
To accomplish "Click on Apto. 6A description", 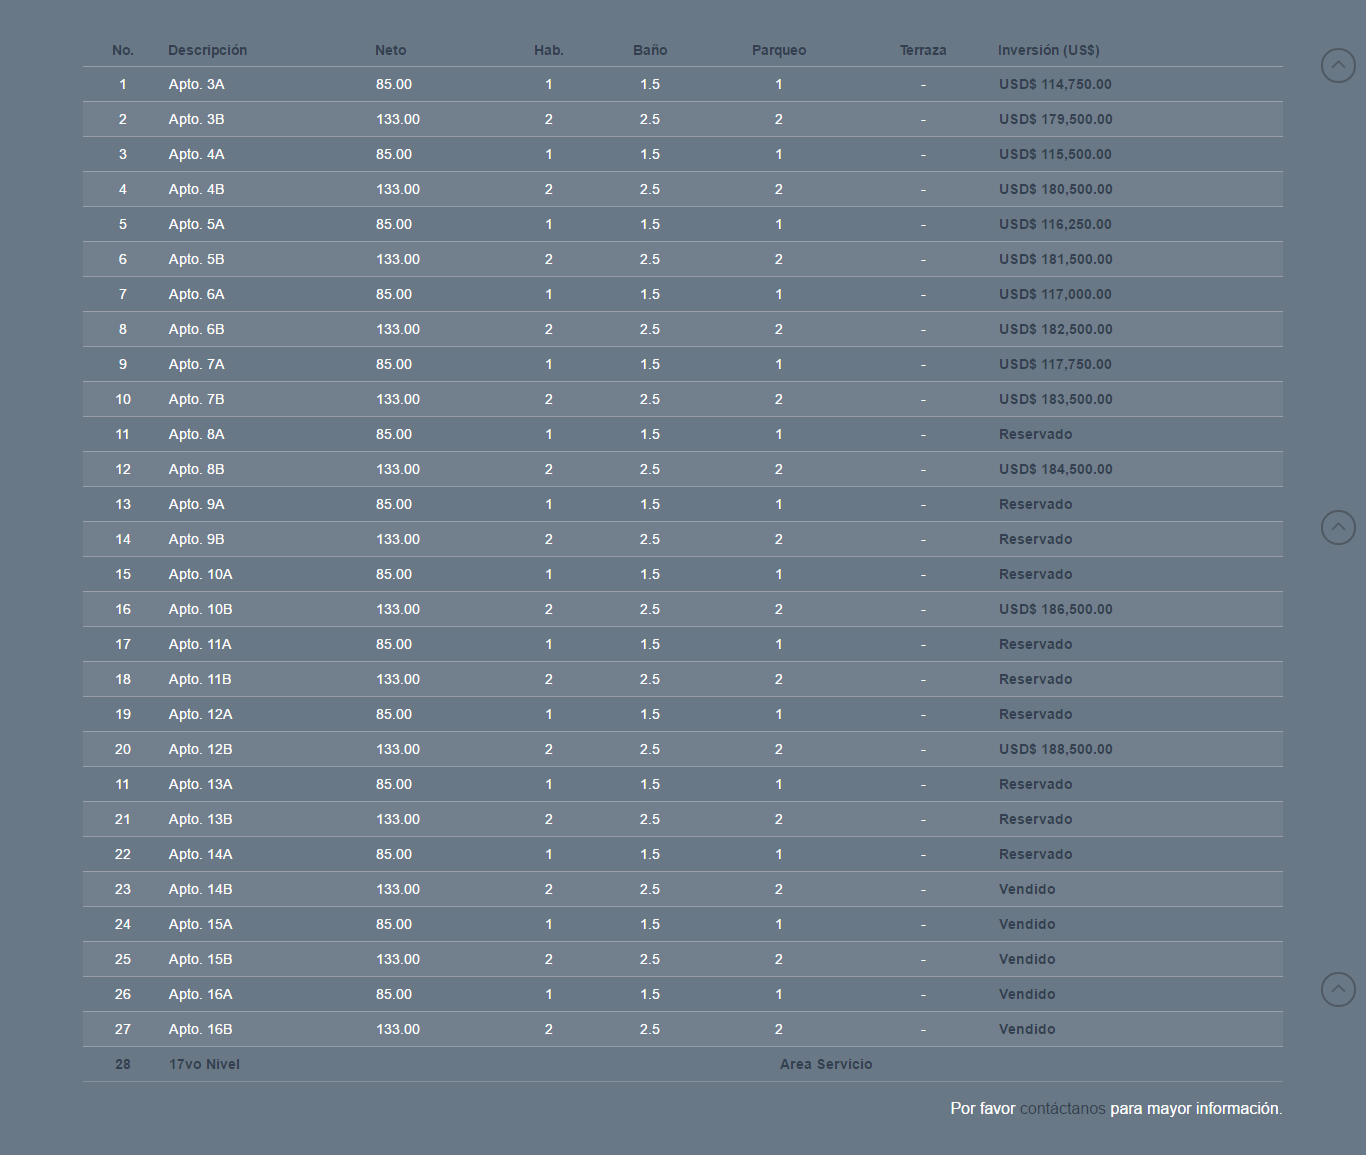I will tap(196, 295).
